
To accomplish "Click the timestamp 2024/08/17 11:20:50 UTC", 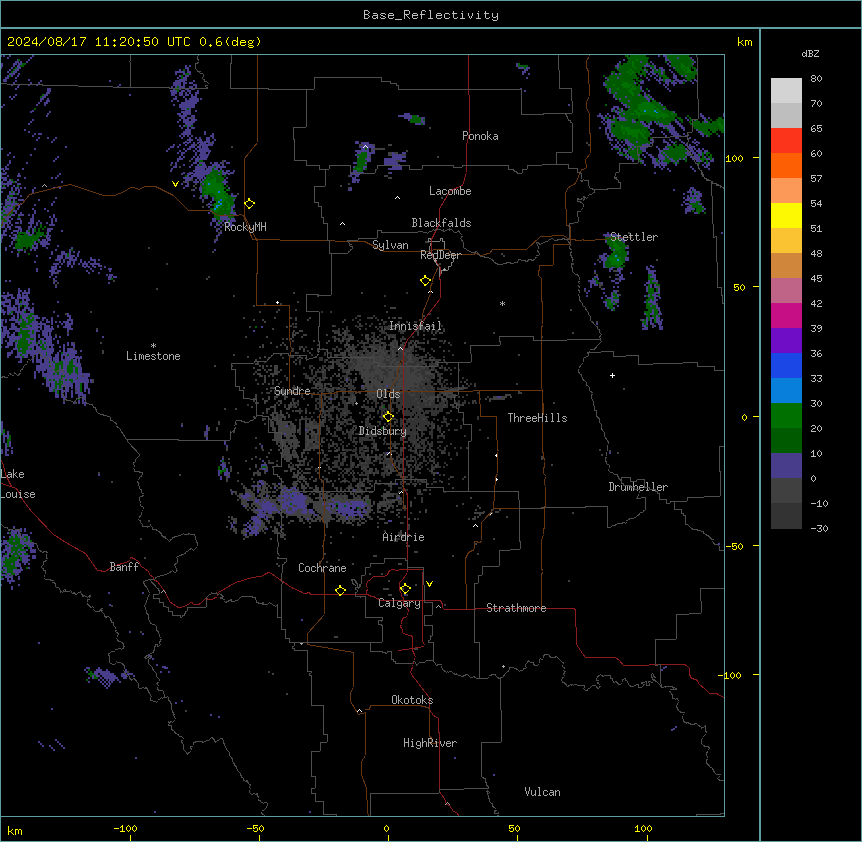I will click(x=100, y=42).
